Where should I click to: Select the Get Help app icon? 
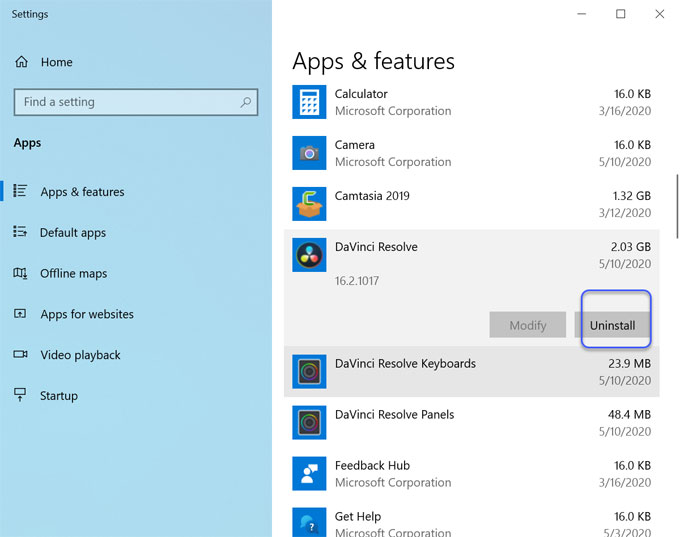(309, 522)
